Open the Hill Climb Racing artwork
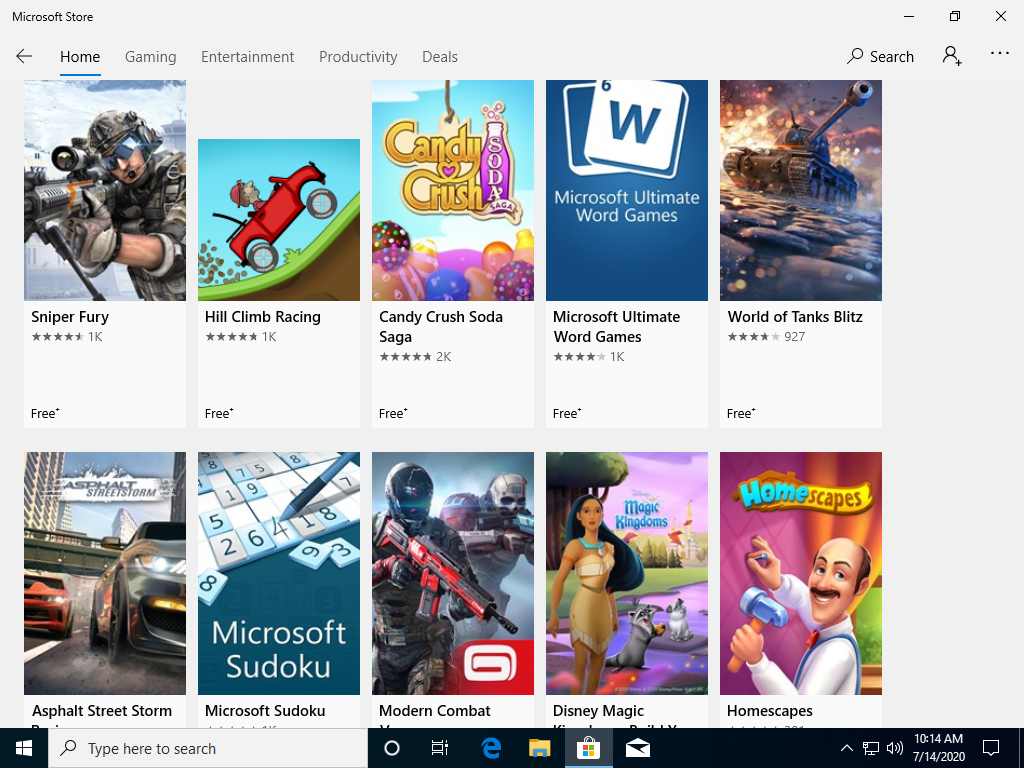Image resolution: width=1024 pixels, height=768 pixels. [279, 219]
